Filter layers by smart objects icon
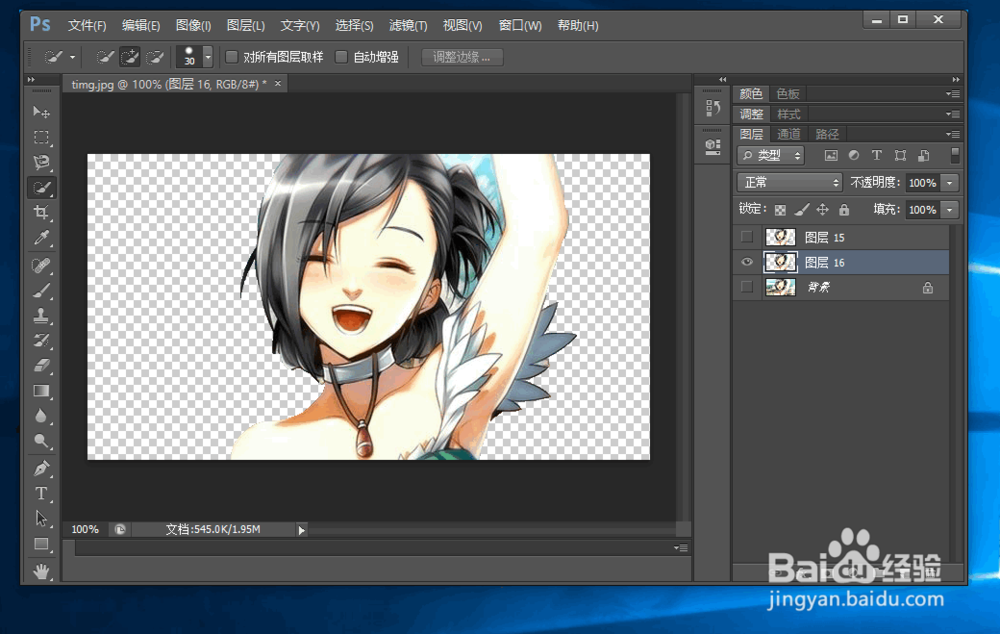 coord(923,156)
